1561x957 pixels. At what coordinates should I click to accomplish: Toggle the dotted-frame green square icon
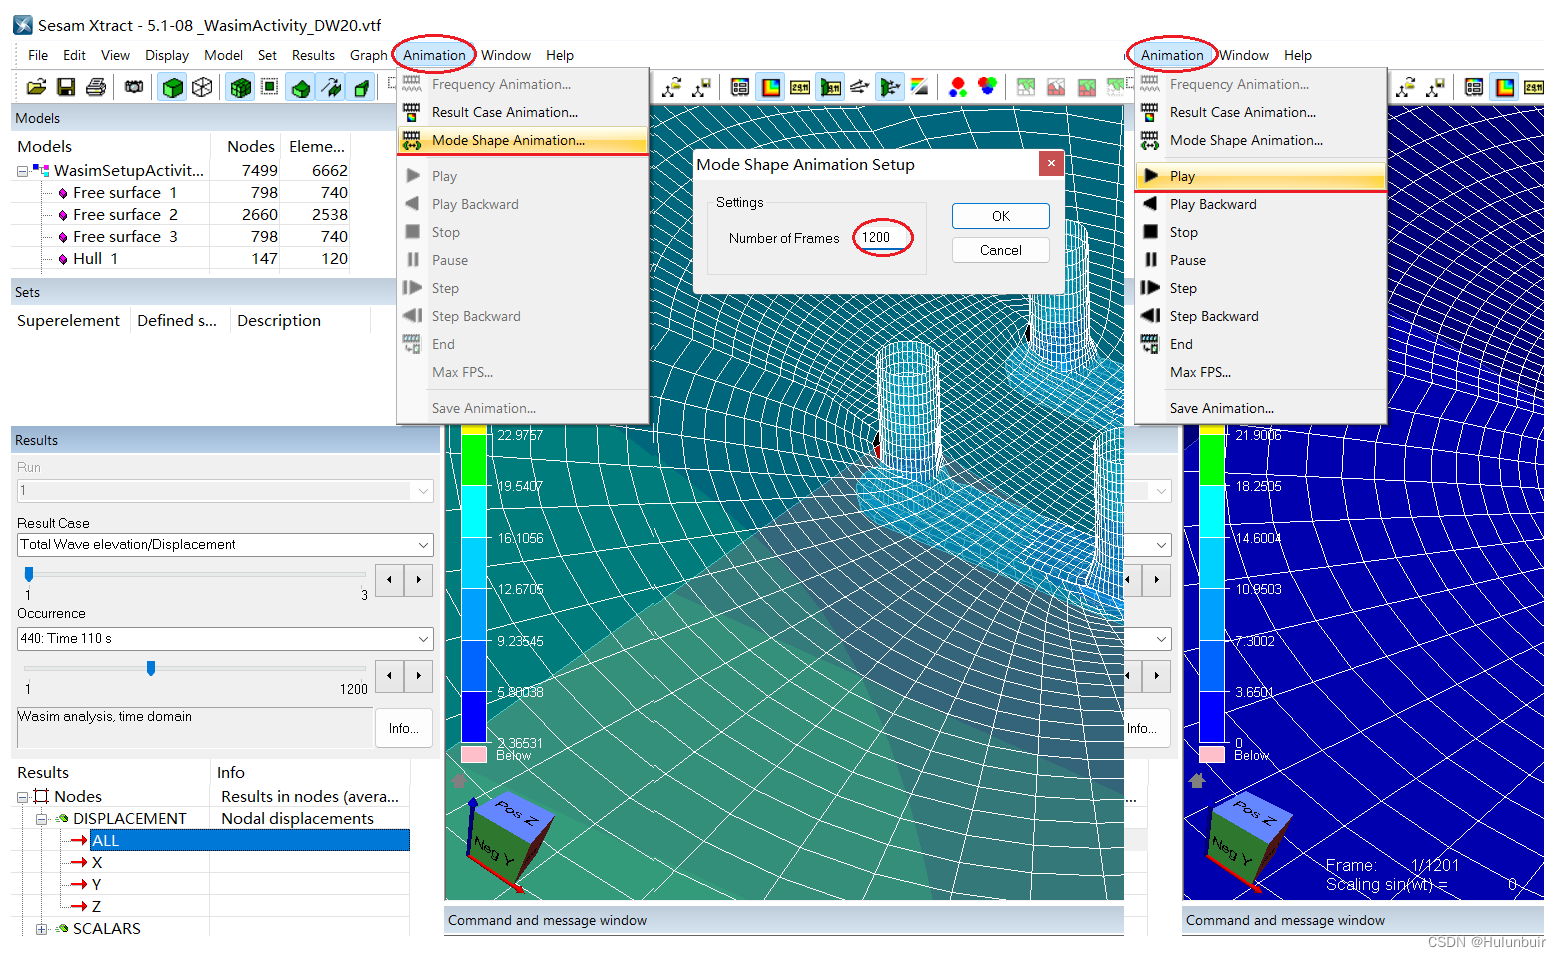tap(269, 87)
